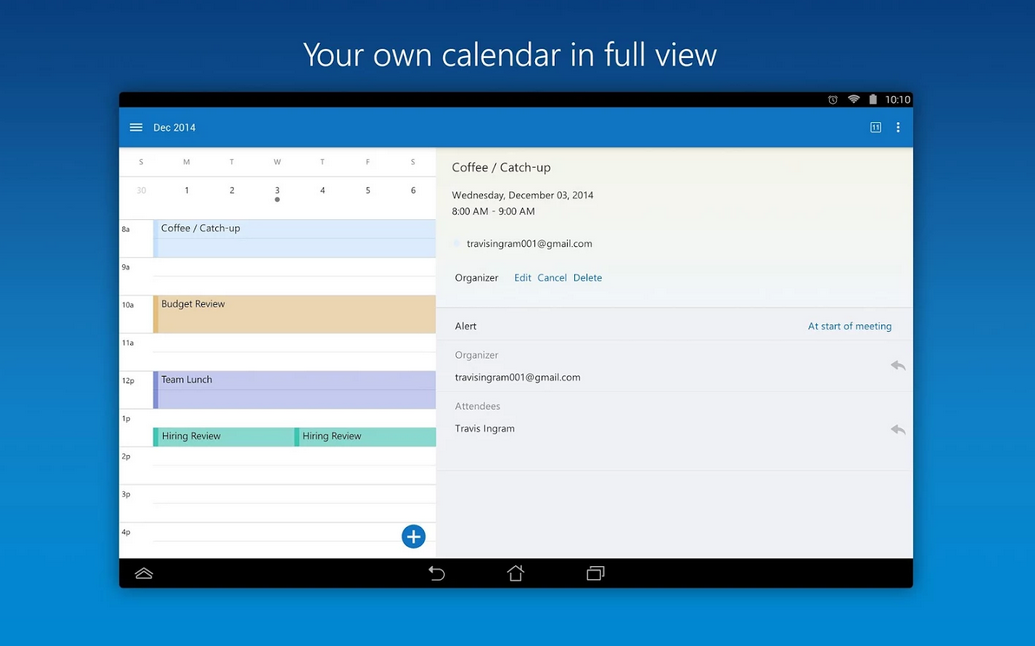The width and height of the screenshot is (1035, 646).
Task: Tap the 2p time slot label
Action: 125,456
